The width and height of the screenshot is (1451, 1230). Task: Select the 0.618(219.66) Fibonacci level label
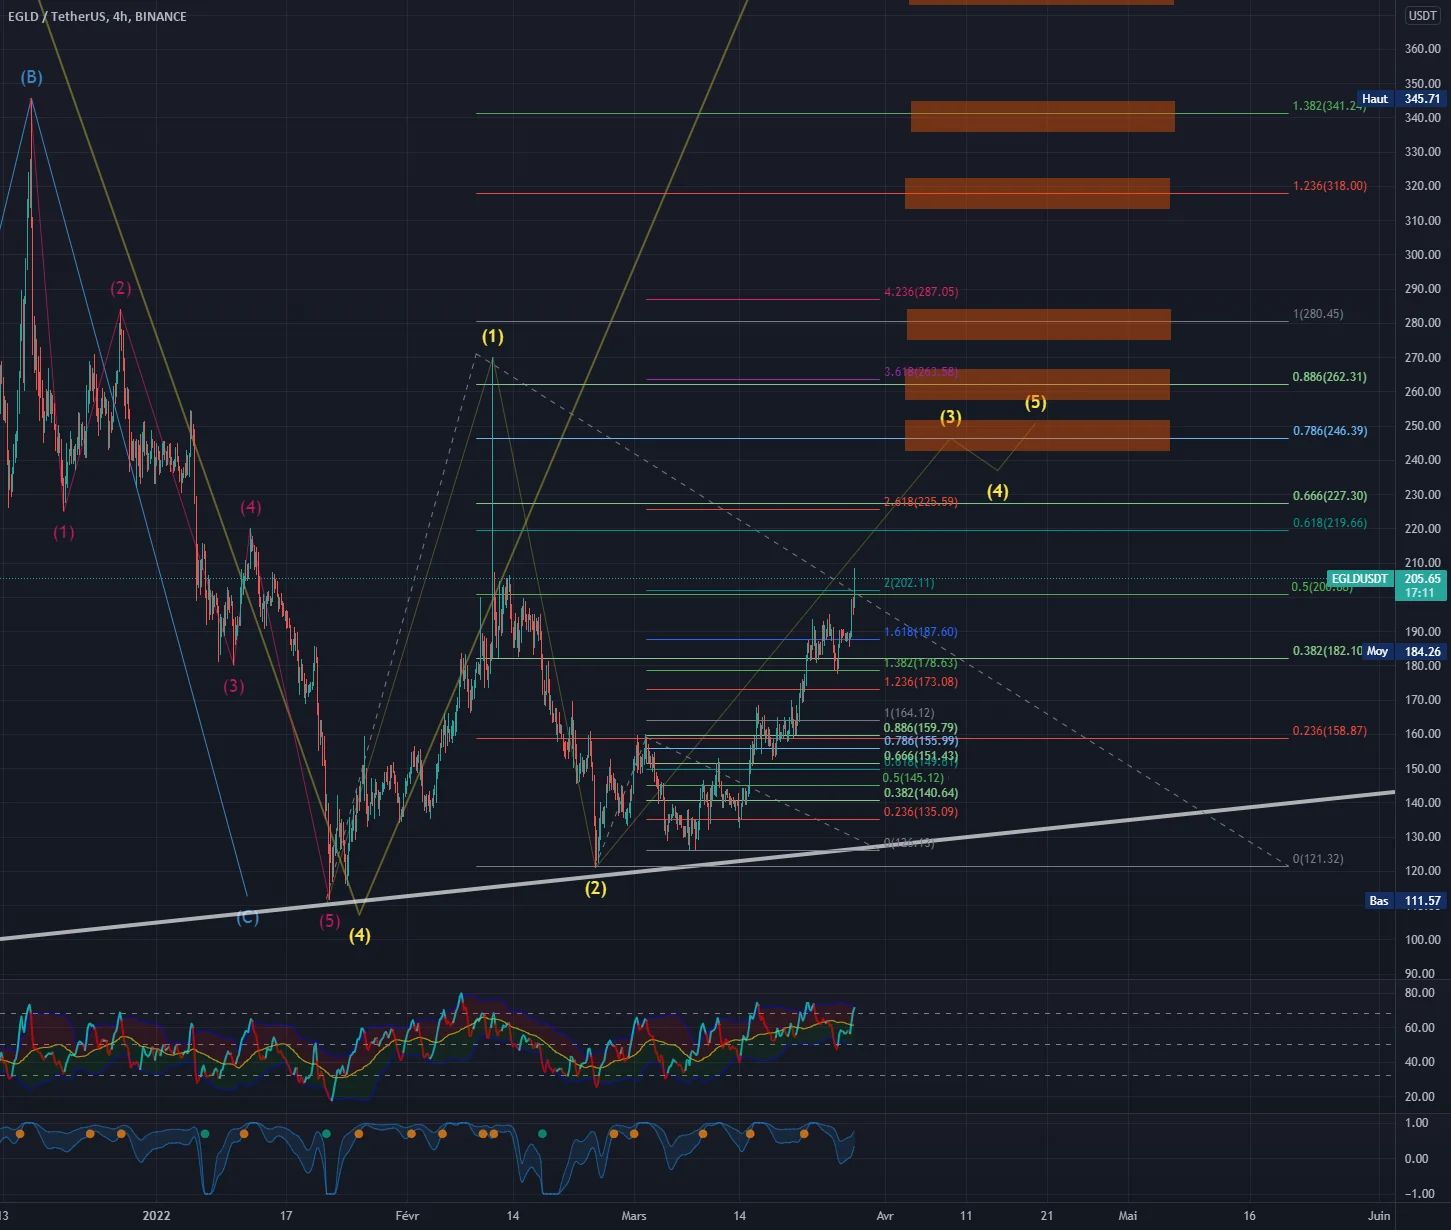[1329, 523]
